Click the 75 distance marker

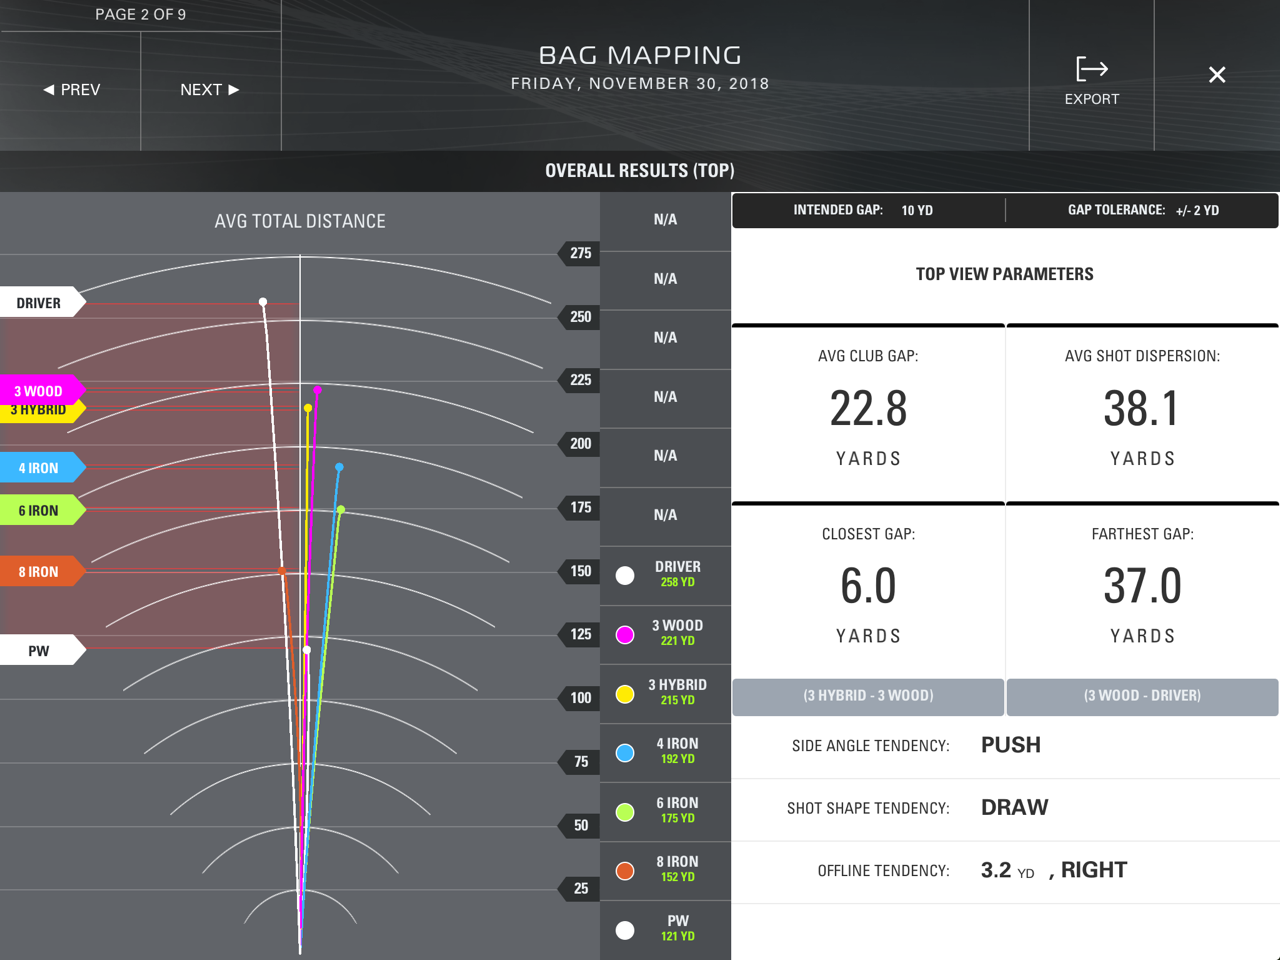(x=579, y=762)
